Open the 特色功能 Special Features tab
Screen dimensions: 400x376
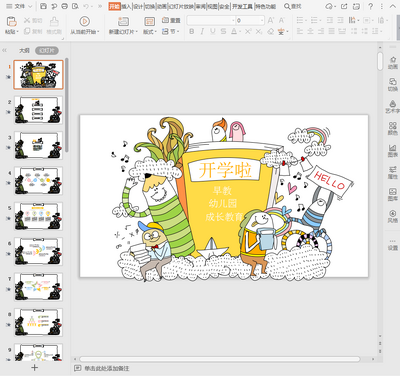pos(265,6)
